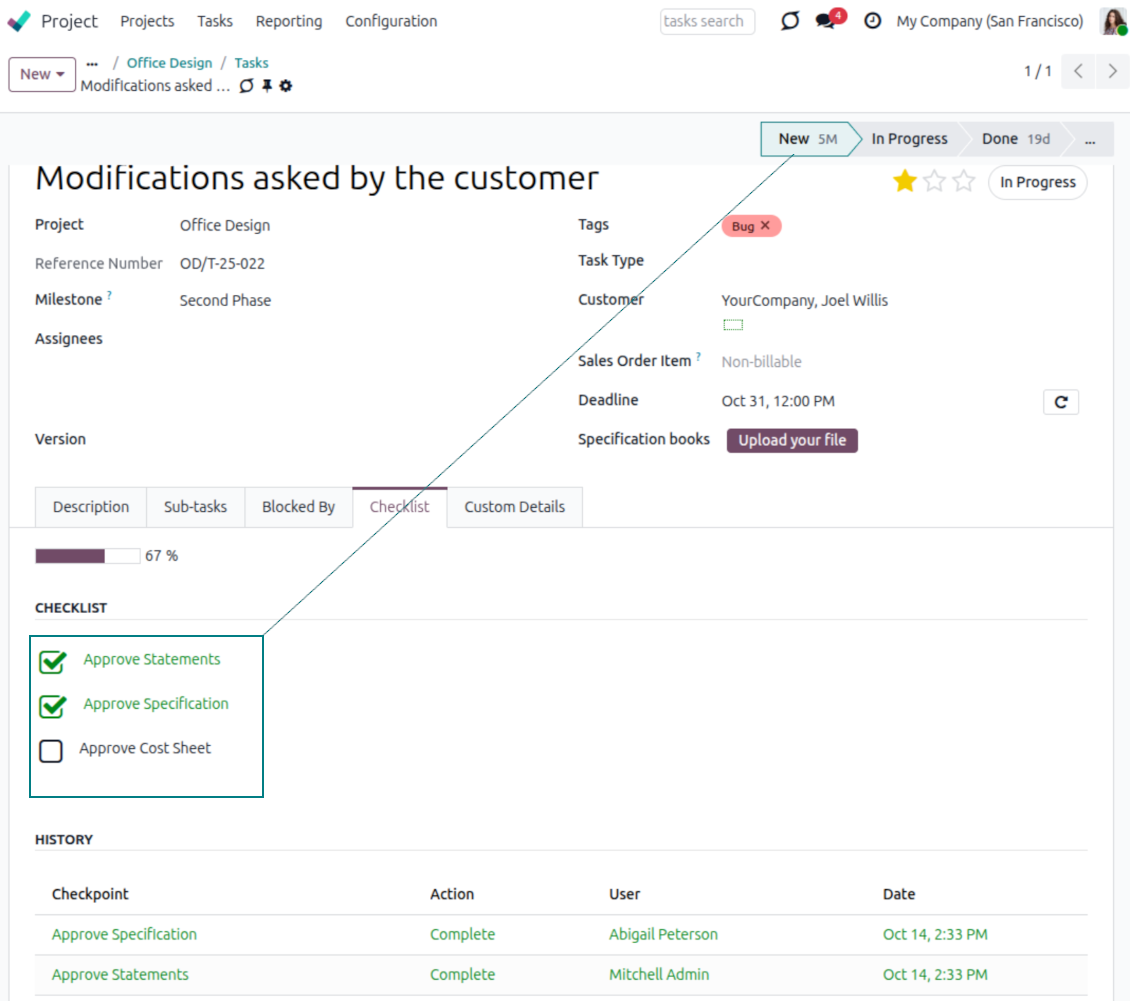Image resolution: width=1130 pixels, height=1001 pixels.
Task: Remove the Bug tag with its X
Action: pyautogui.click(x=766, y=226)
